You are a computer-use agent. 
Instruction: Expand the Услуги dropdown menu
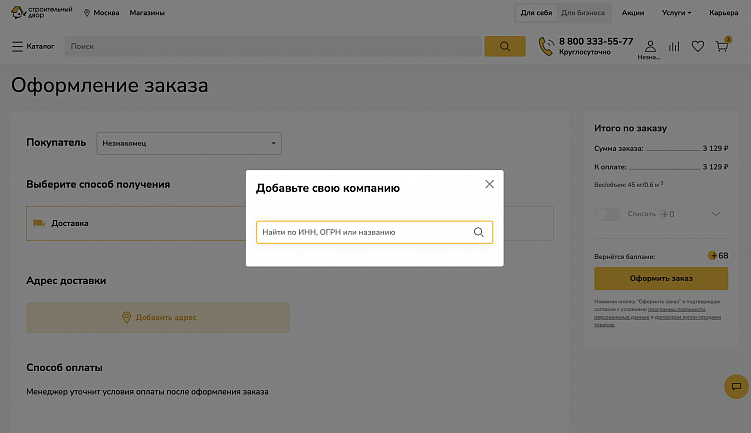tap(676, 13)
